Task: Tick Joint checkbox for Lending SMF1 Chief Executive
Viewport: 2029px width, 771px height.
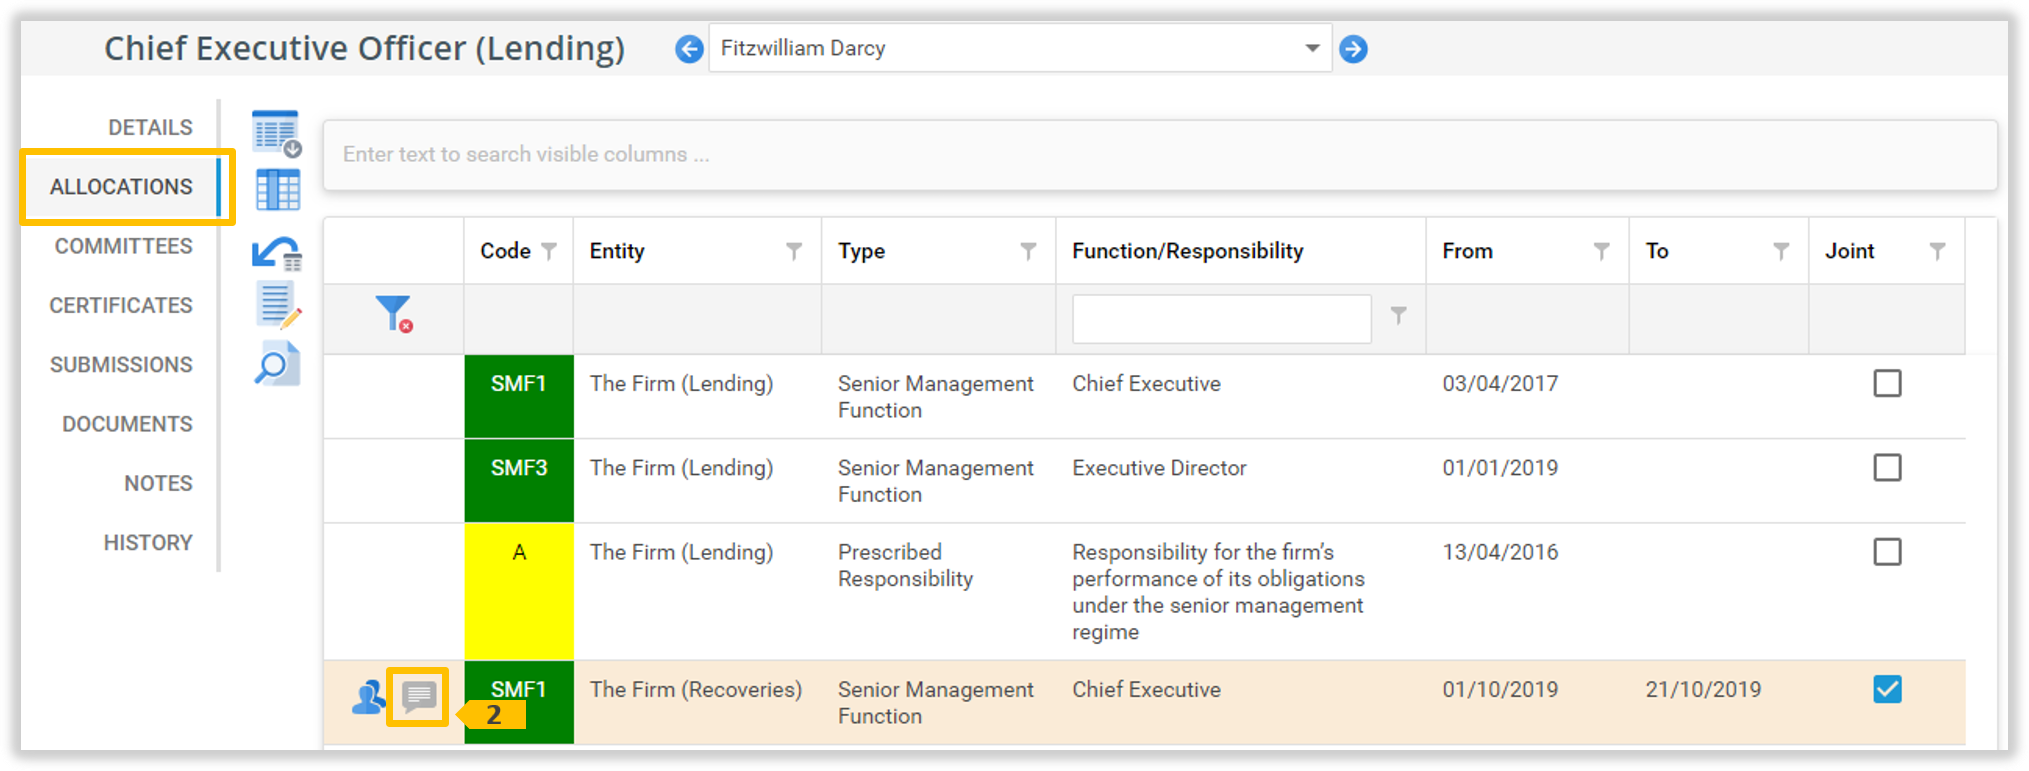Action: point(1886,384)
